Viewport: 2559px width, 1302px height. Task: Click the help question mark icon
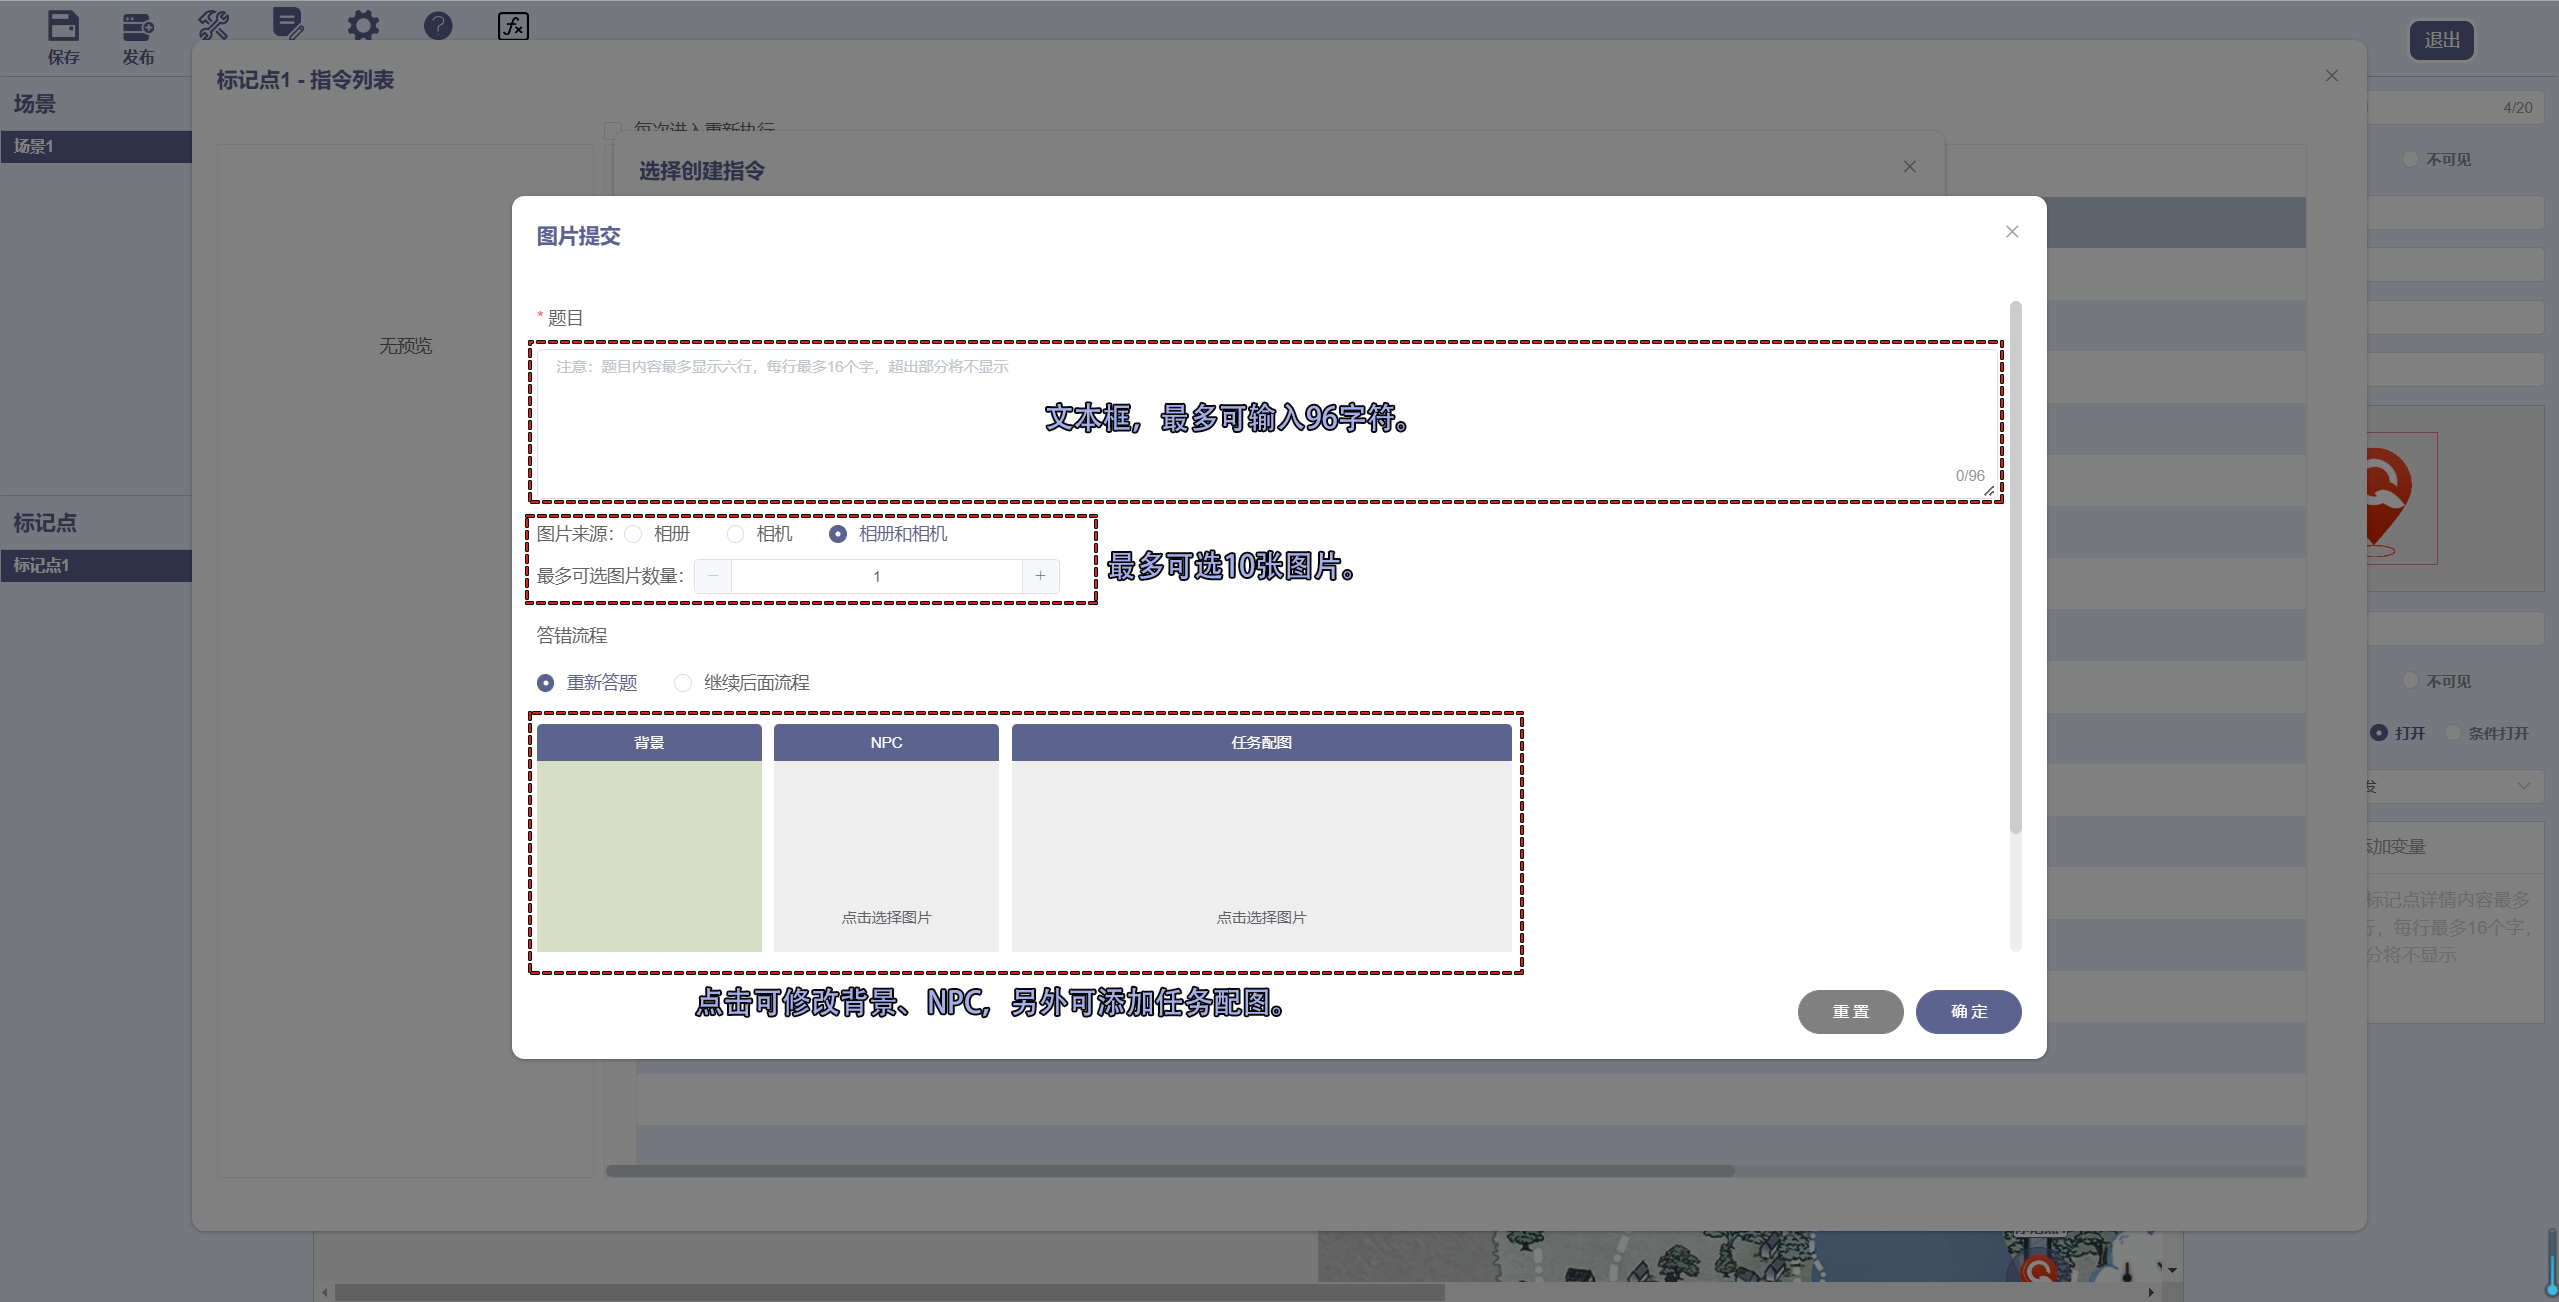point(438,25)
